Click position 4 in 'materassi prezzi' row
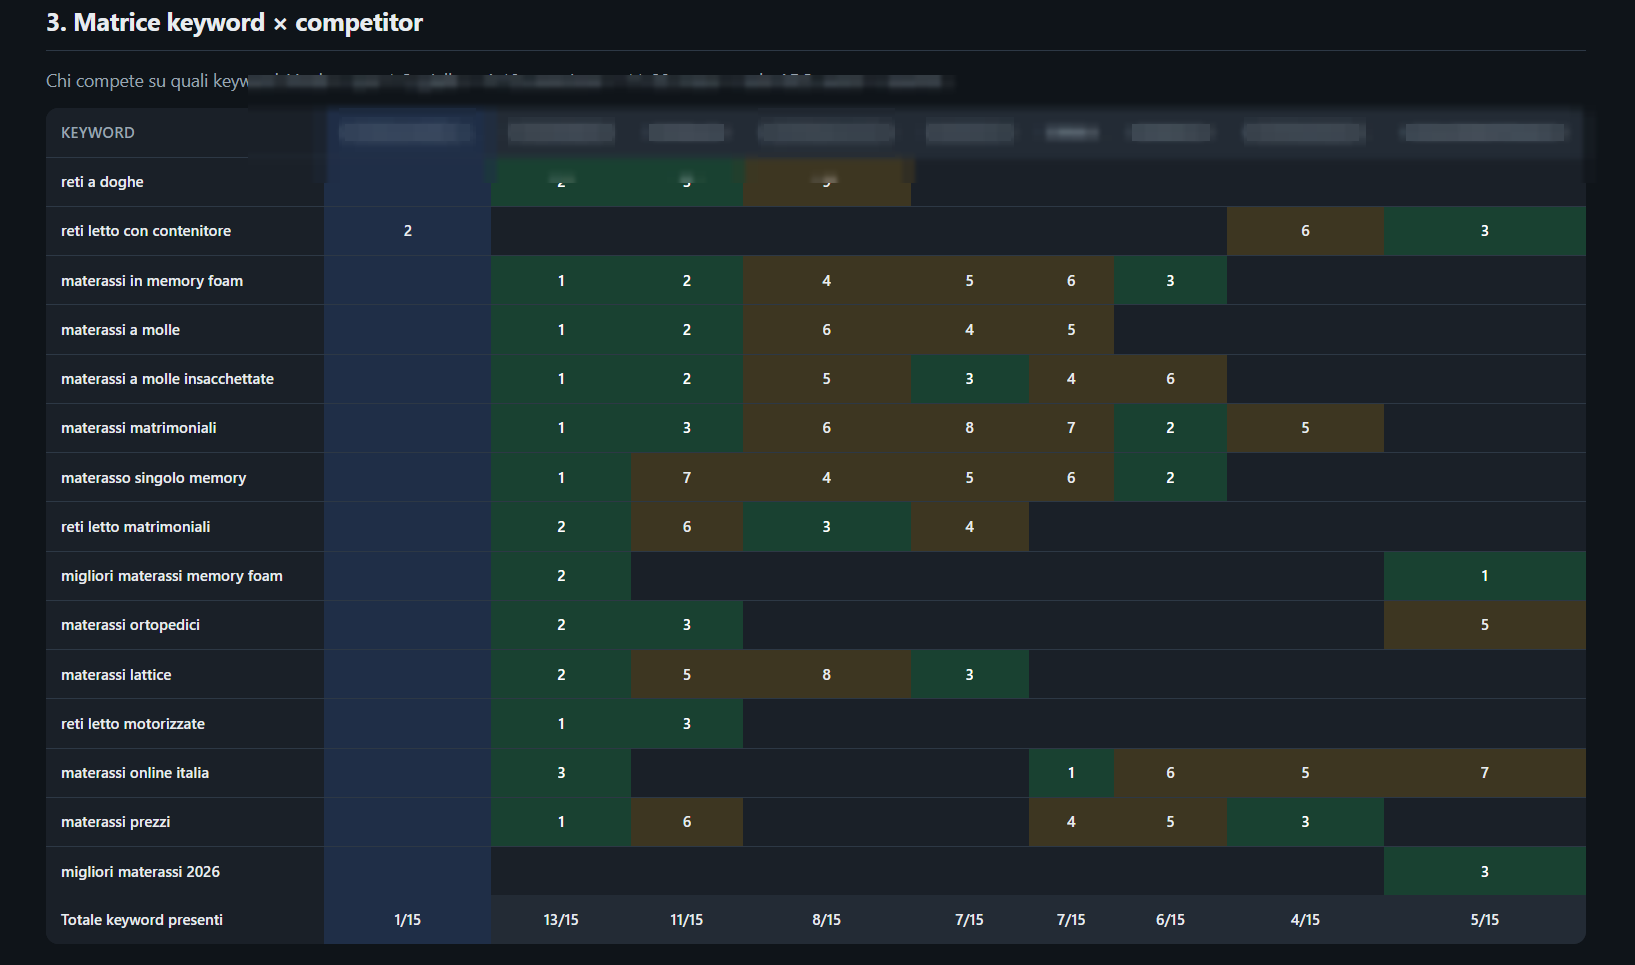Image resolution: width=1635 pixels, height=965 pixels. 1071,822
